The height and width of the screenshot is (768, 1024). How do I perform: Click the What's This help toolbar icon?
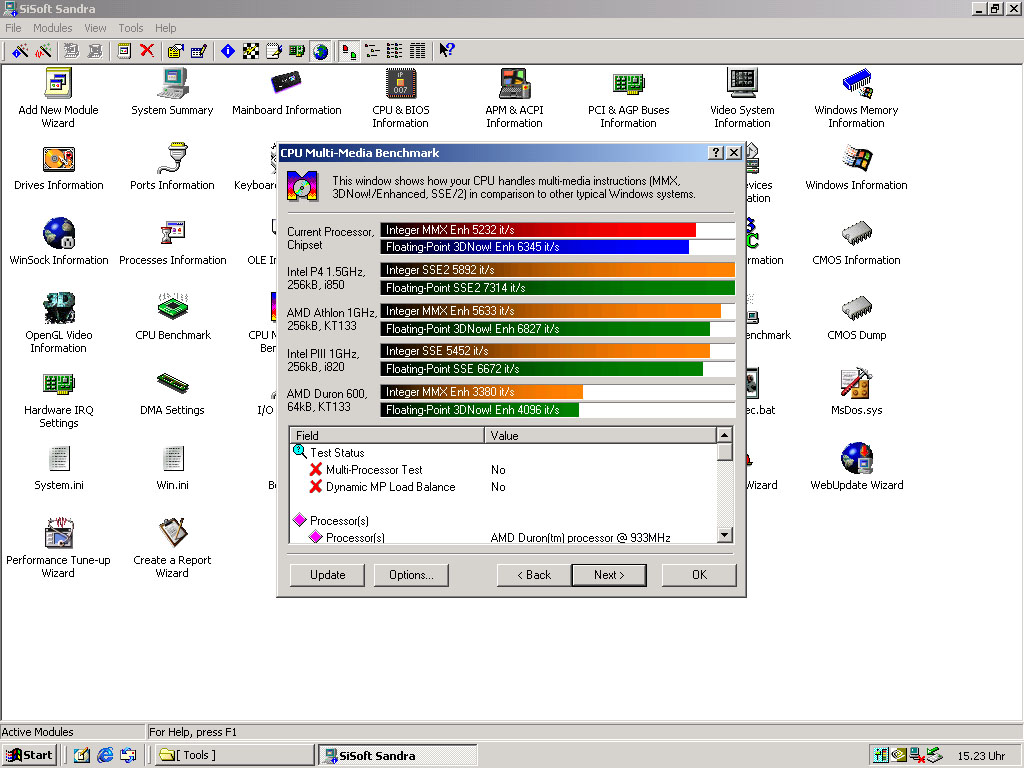click(447, 51)
